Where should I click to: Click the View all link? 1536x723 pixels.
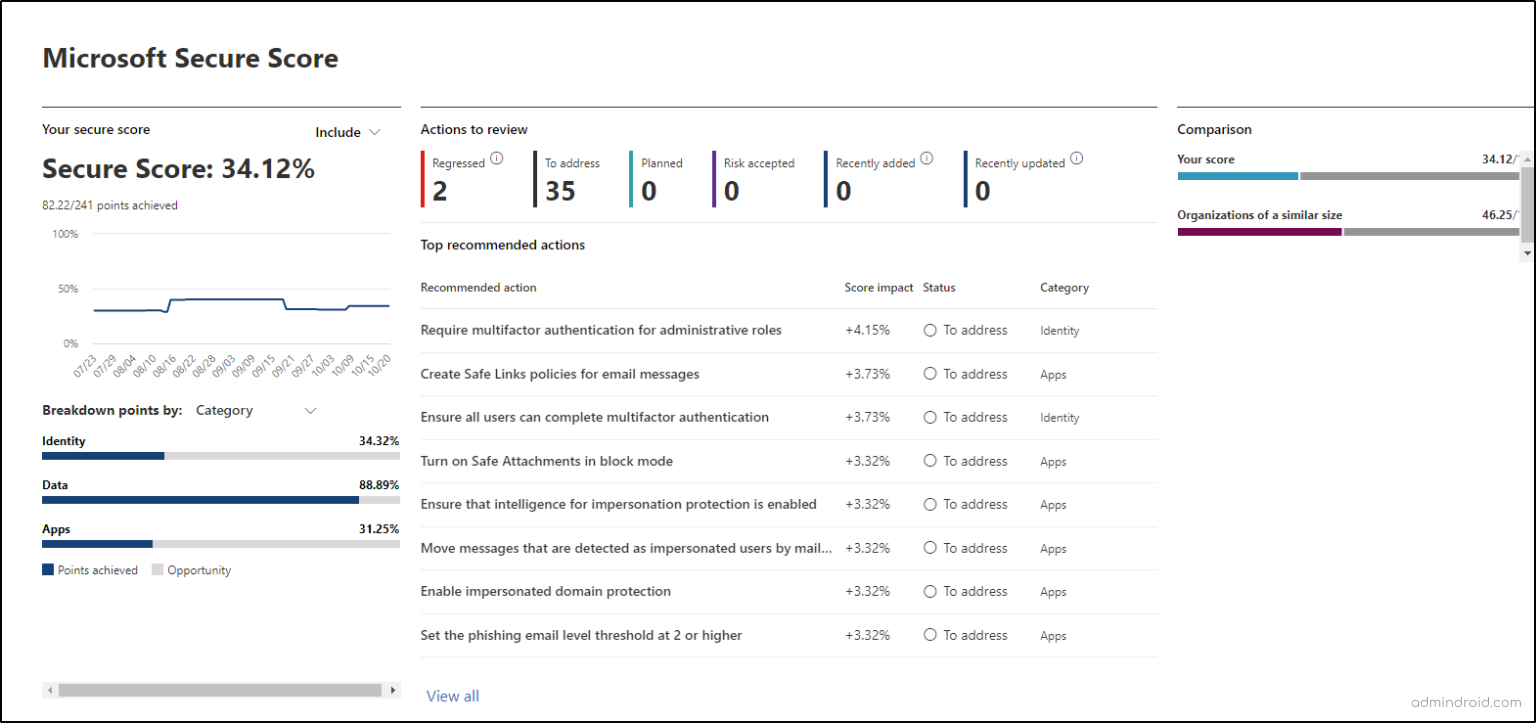pos(453,696)
